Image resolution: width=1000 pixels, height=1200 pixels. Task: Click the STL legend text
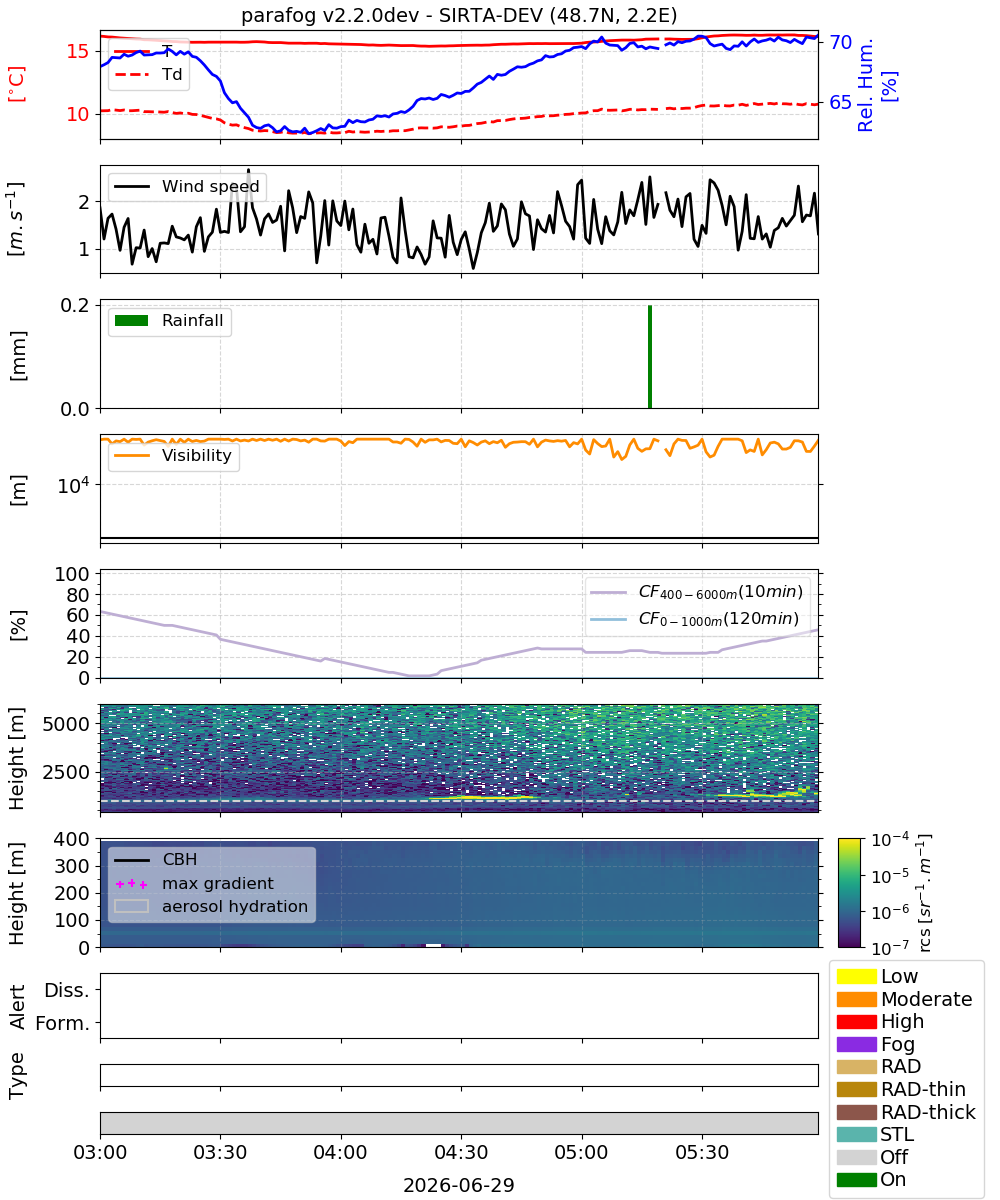(898, 1134)
